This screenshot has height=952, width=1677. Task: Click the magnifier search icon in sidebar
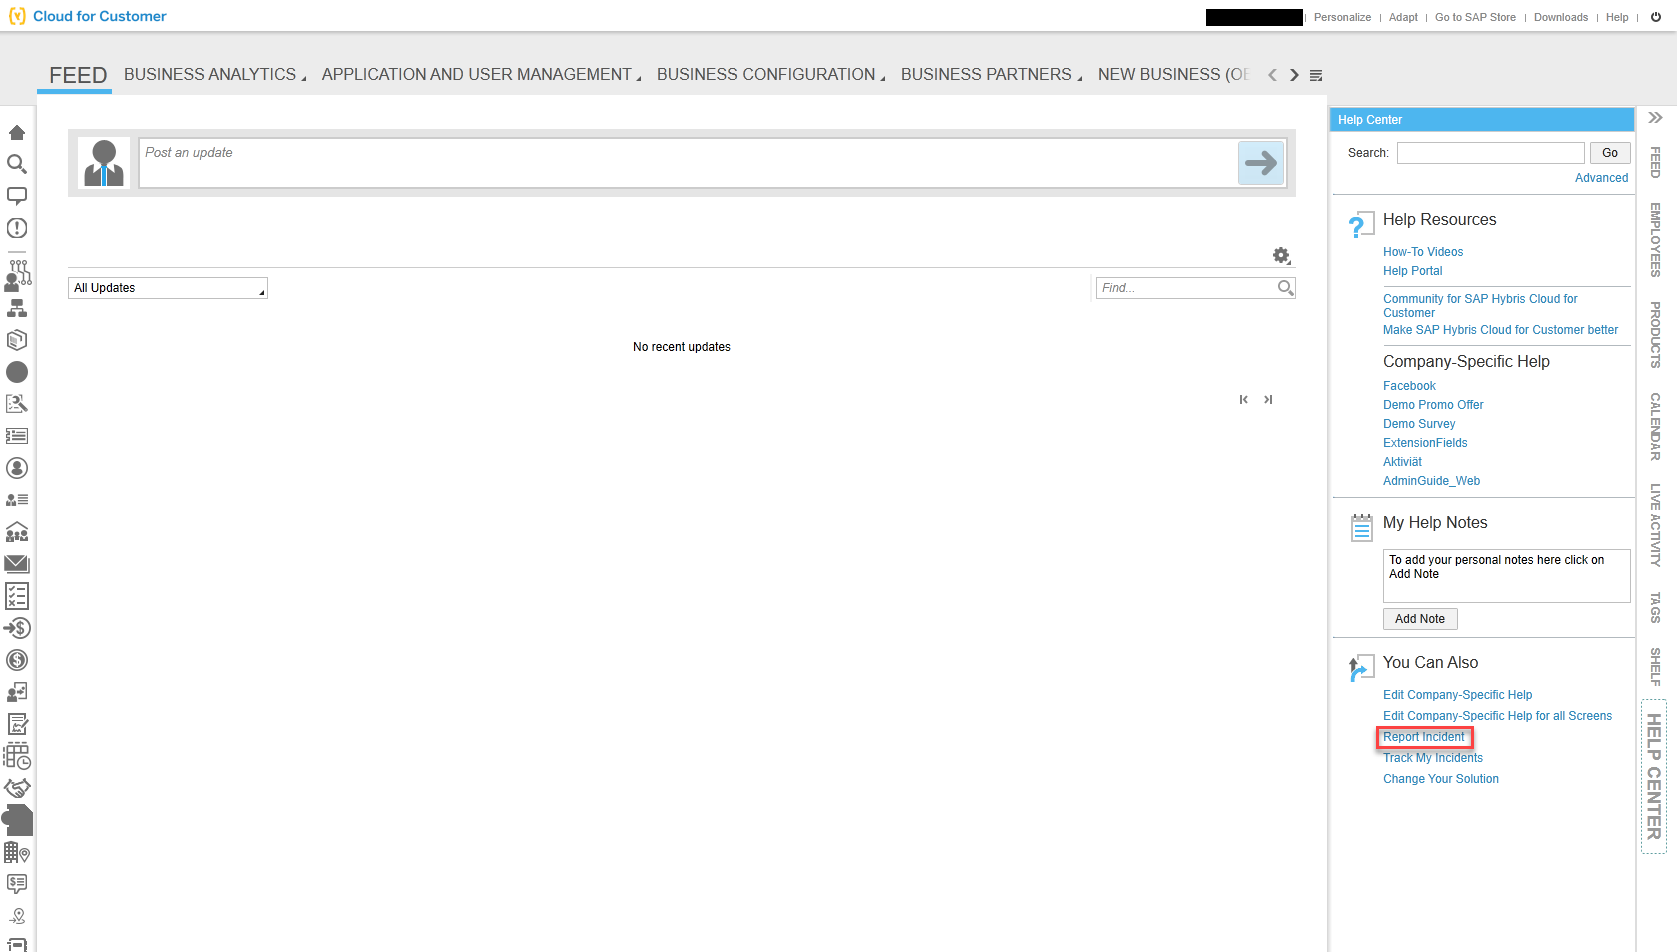(x=17, y=164)
